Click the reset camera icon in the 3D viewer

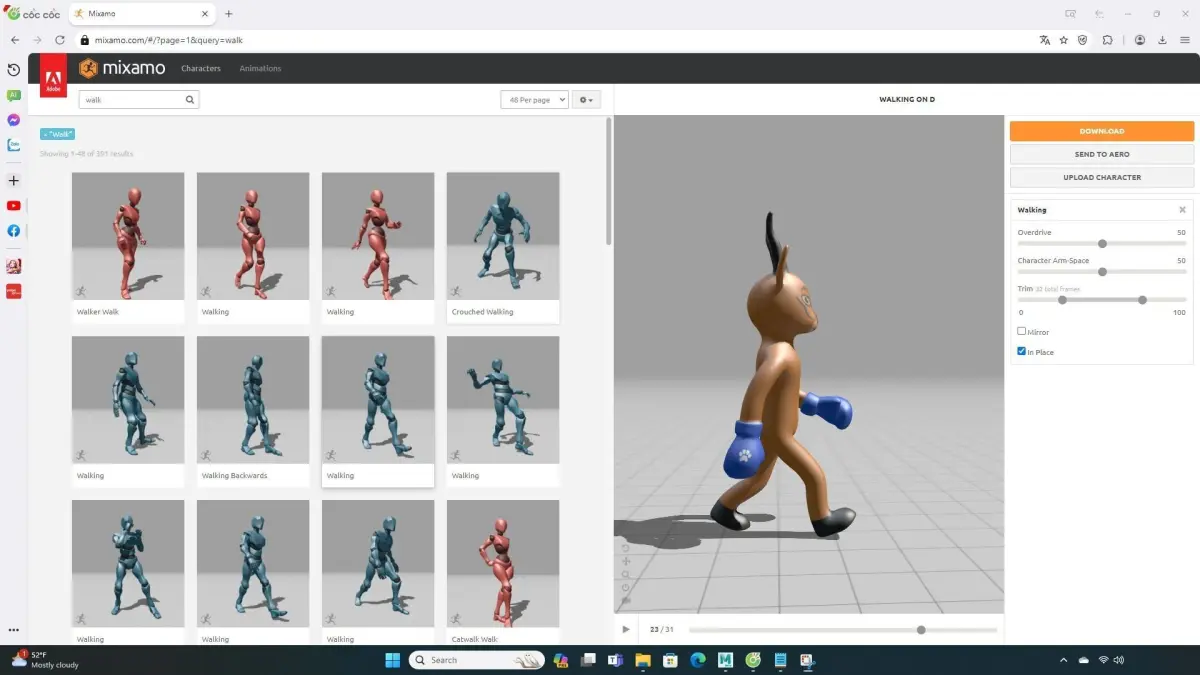click(626, 548)
